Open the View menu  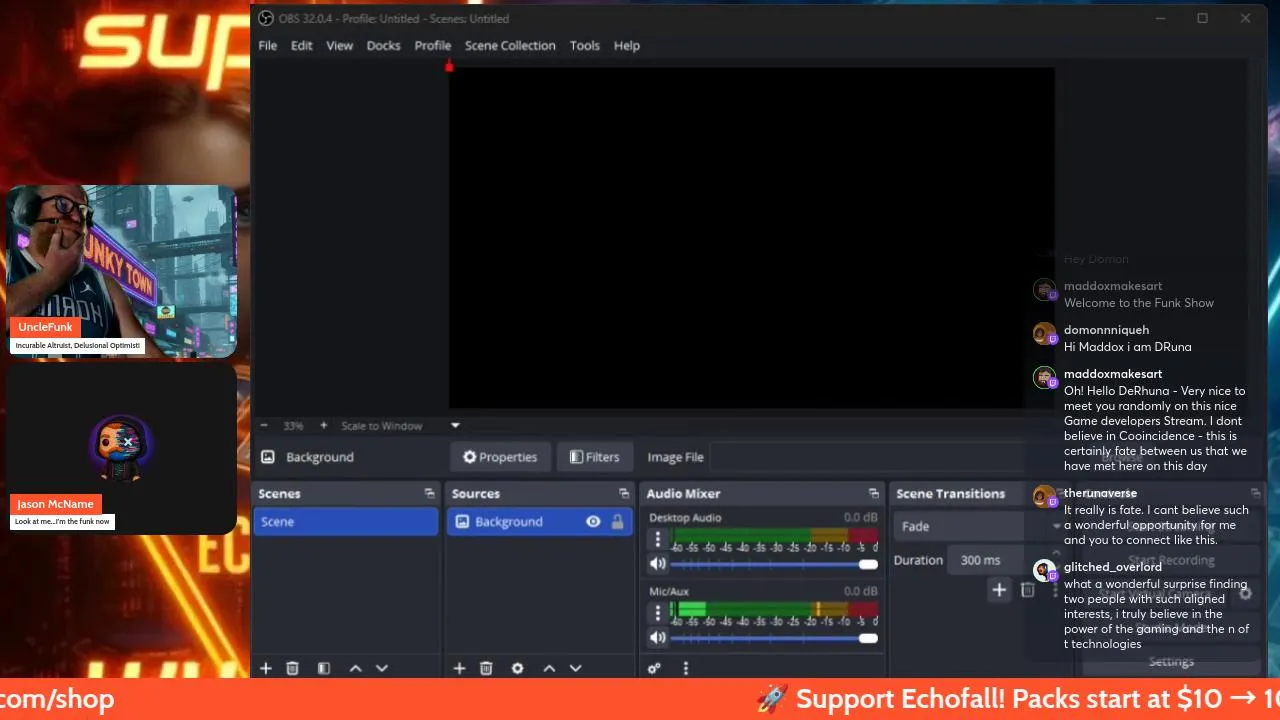[340, 45]
